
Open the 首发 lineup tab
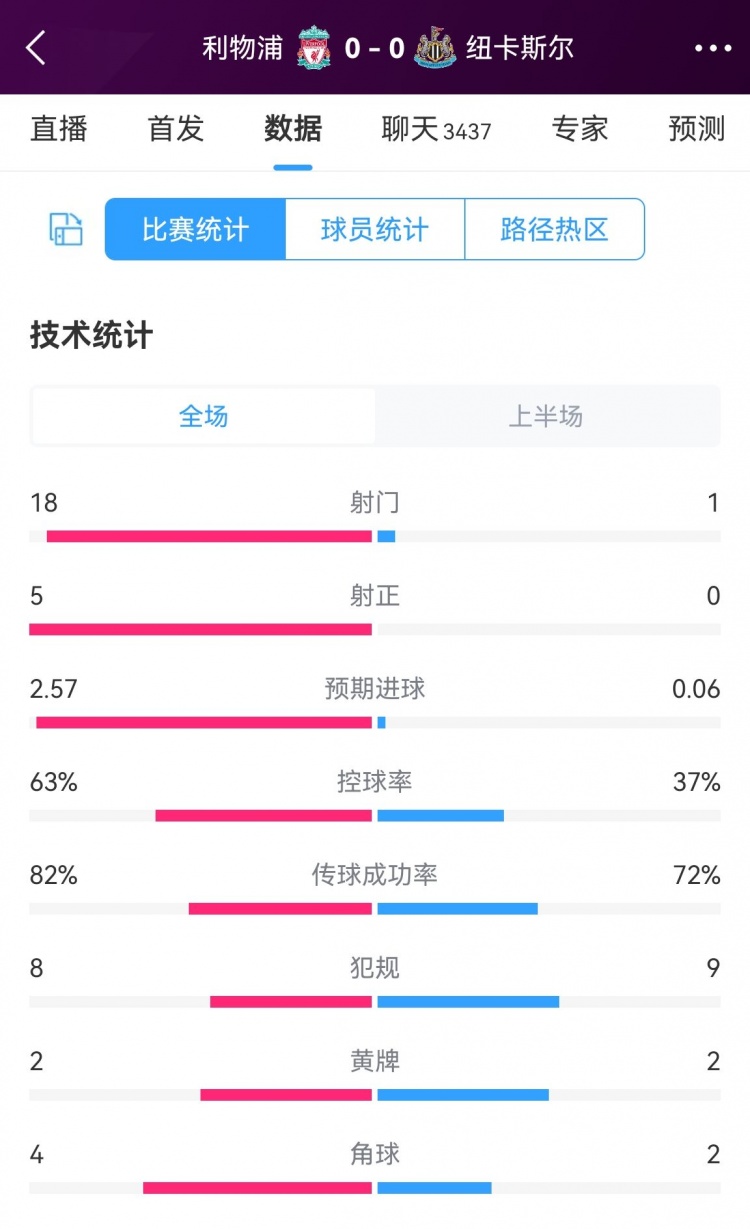point(176,129)
